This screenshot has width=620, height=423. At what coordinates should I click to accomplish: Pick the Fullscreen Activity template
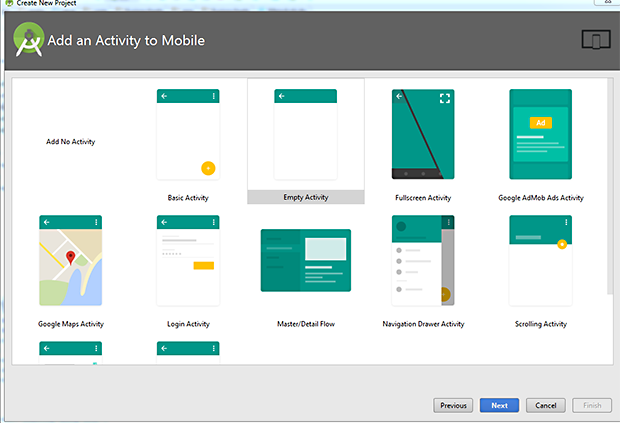point(423,135)
